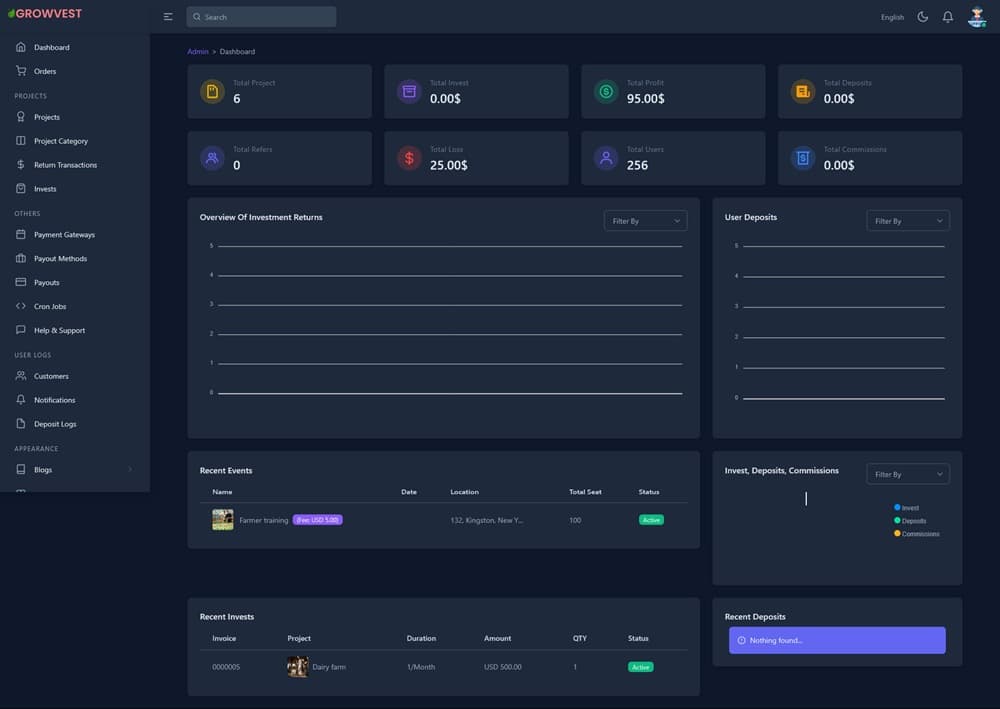
Task: Click the hamburger sidebar toggle icon
Action: tap(168, 17)
